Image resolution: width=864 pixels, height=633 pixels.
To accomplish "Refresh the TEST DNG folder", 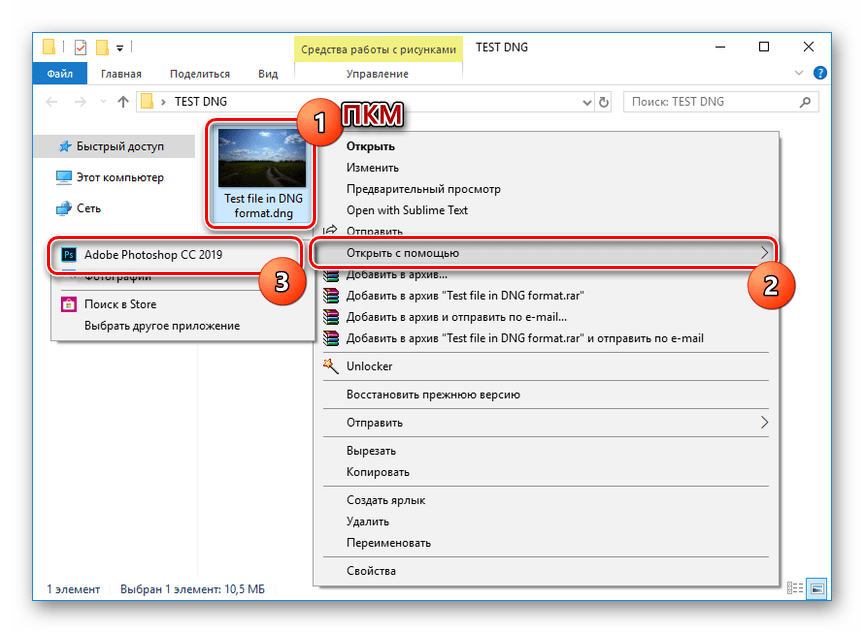I will [604, 102].
